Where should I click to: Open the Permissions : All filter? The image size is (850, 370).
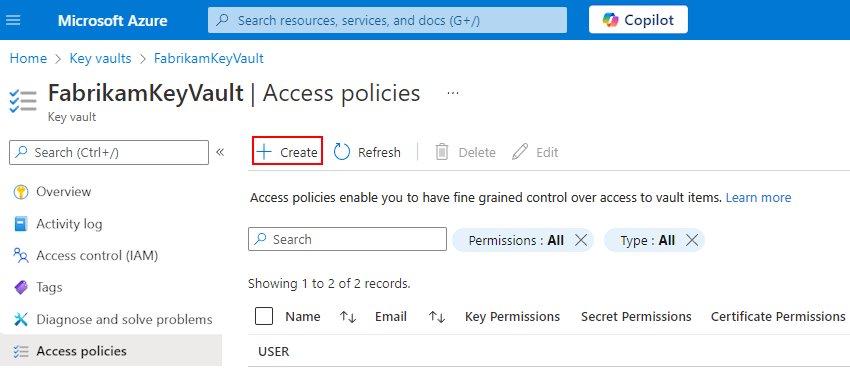click(516, 240)
